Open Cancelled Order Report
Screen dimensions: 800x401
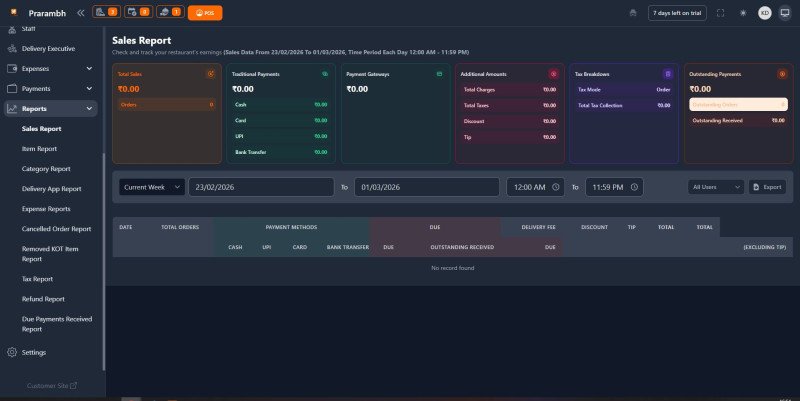pyautogui.click(x=56, y=229)
